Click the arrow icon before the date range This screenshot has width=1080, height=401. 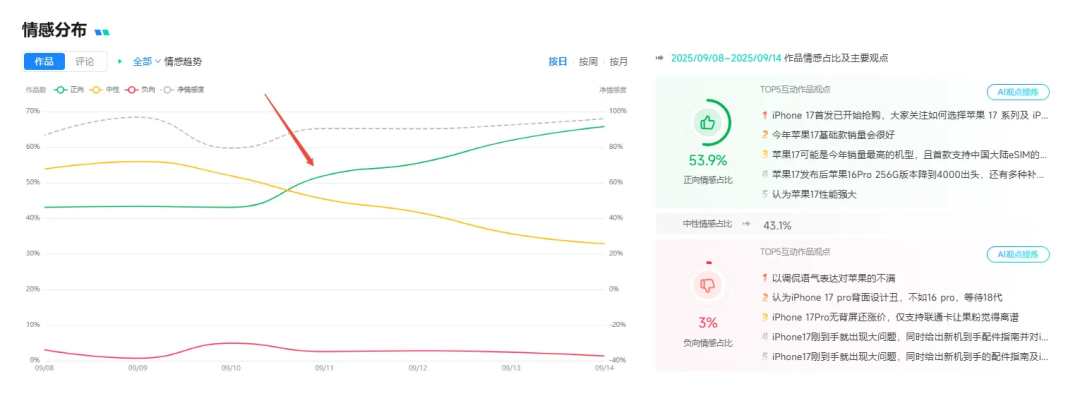(x=660, y=58)
